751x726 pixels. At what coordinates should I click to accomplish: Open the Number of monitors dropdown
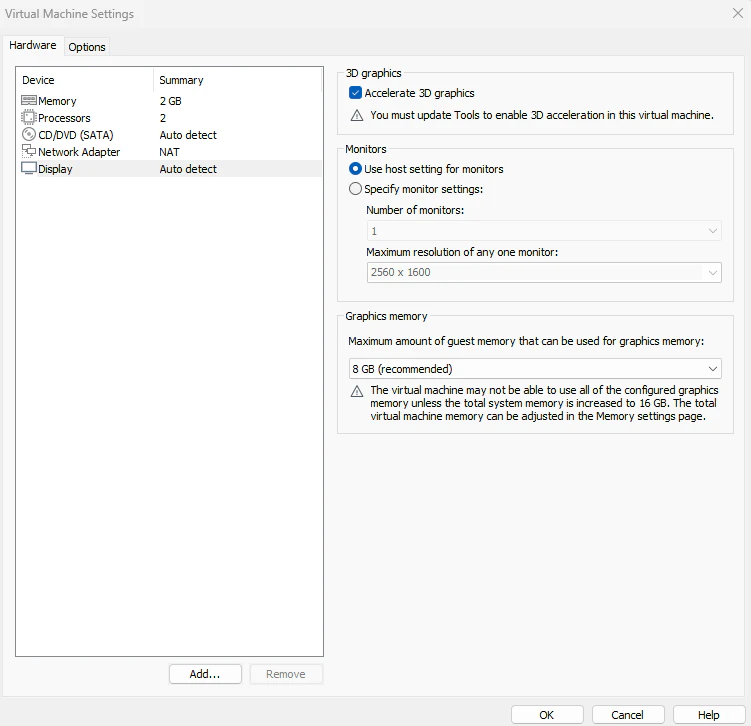click(544, 231)
